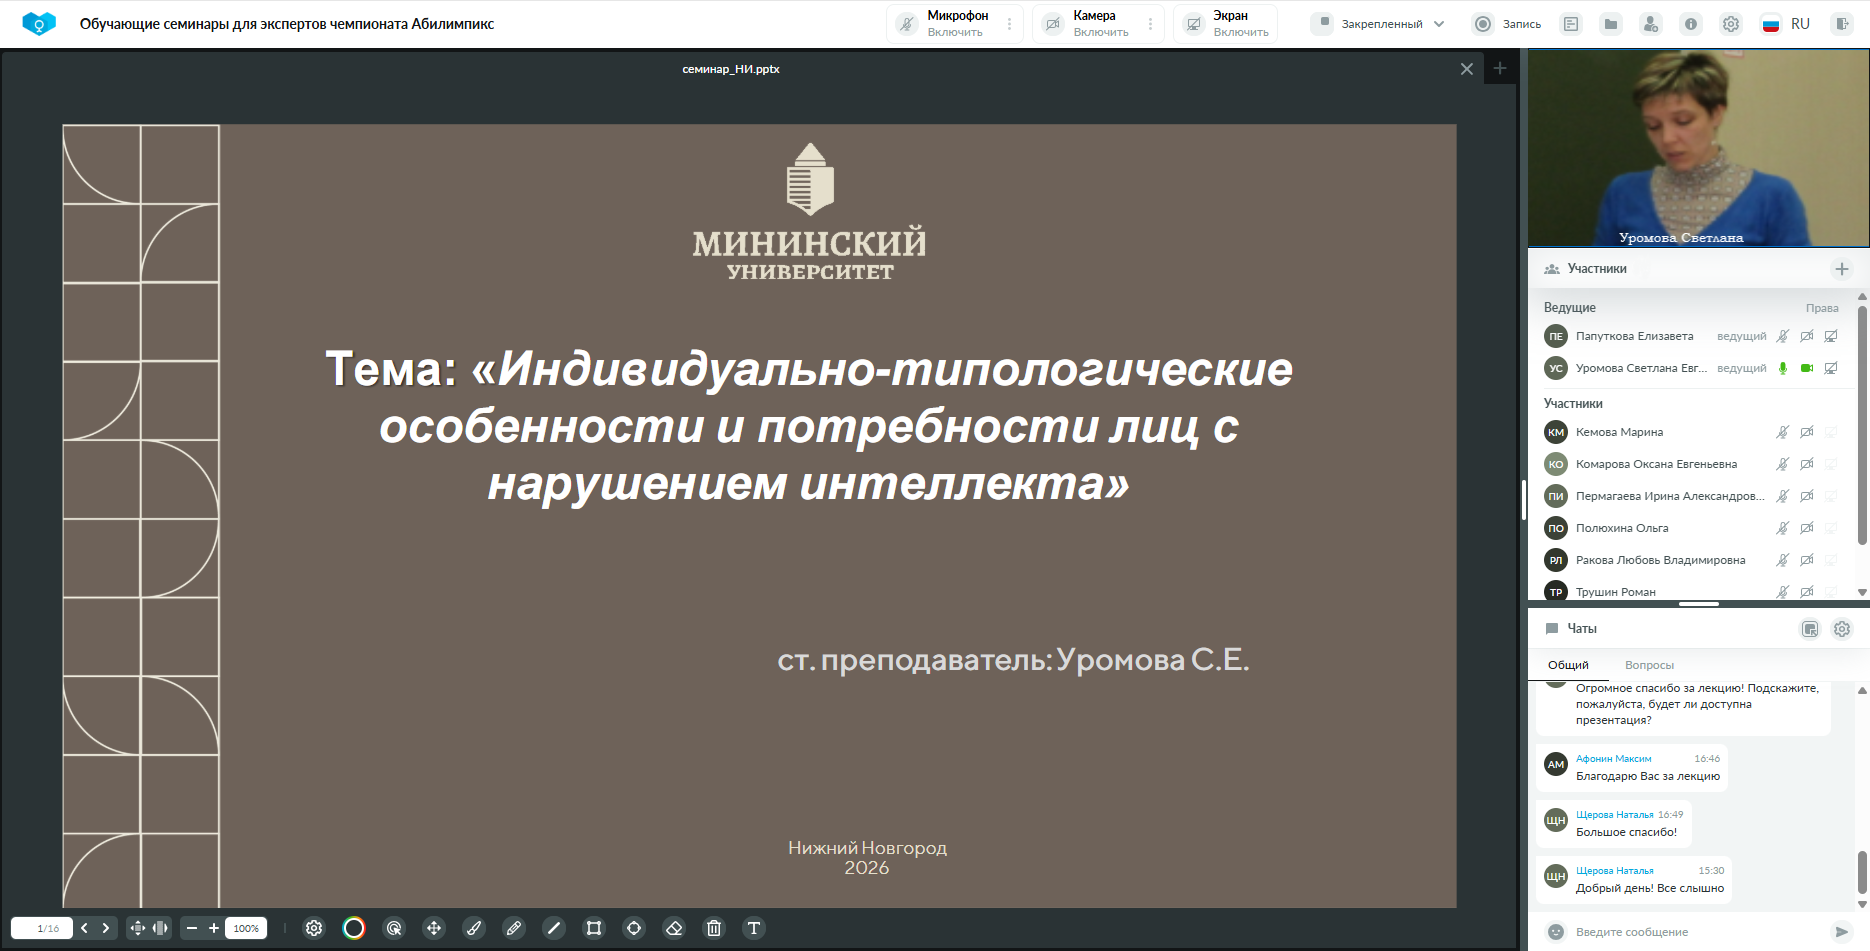Start recording with Запись button
Screen dimensions: 1870x951
1508,24
